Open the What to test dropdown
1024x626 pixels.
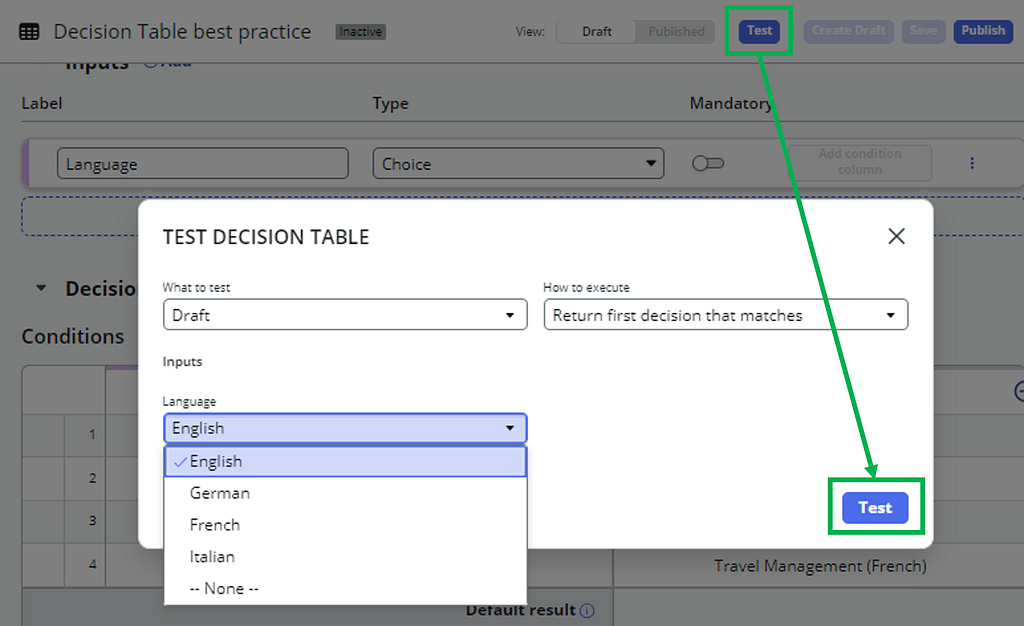pyautogui.click(x=345, y=315)
